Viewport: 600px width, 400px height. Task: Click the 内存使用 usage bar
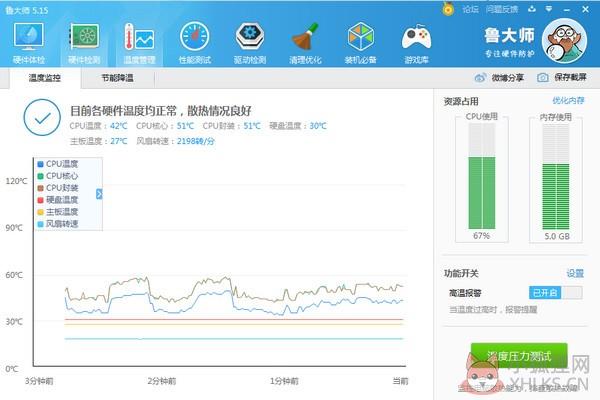click(556, 176)
